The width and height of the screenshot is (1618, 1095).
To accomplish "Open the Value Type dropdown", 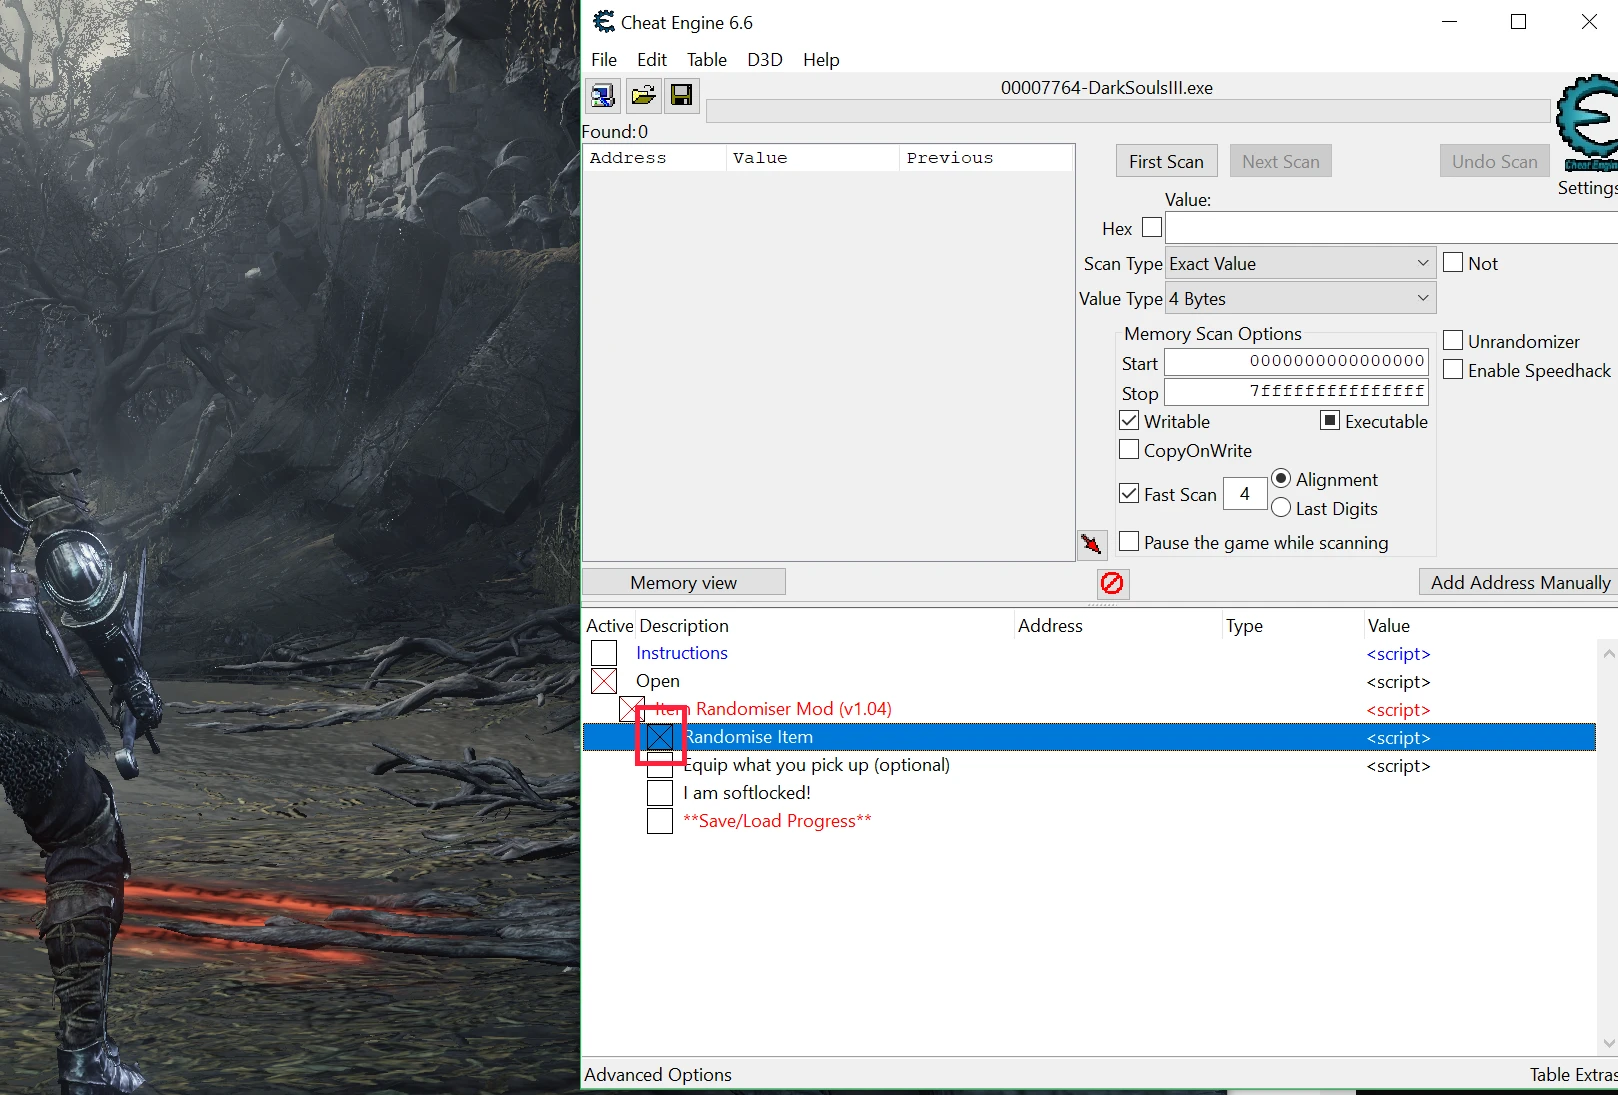I will tap(1301, 299).
